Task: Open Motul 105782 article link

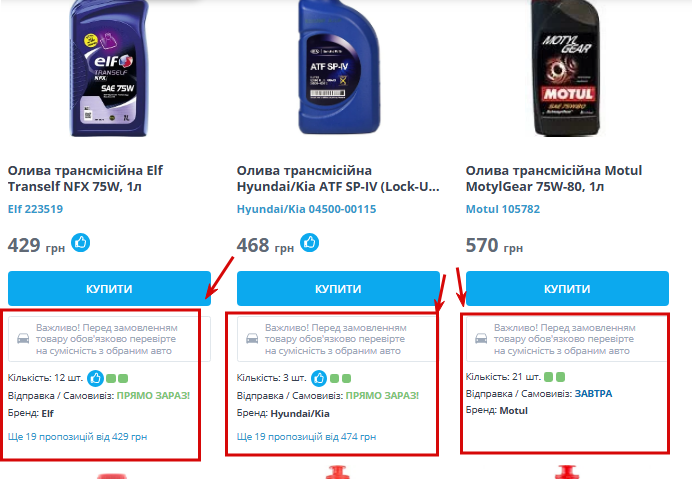Action: [x=503, y=209]
